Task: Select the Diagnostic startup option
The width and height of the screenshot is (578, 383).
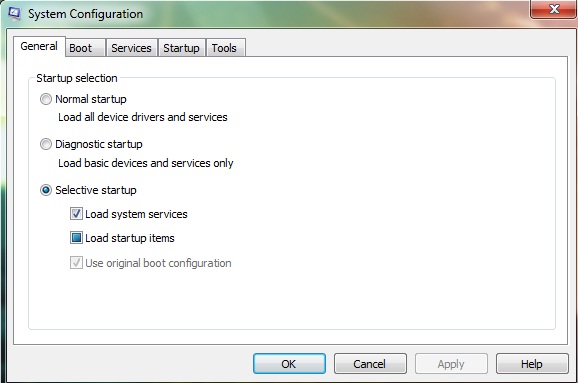Action: 46,144
